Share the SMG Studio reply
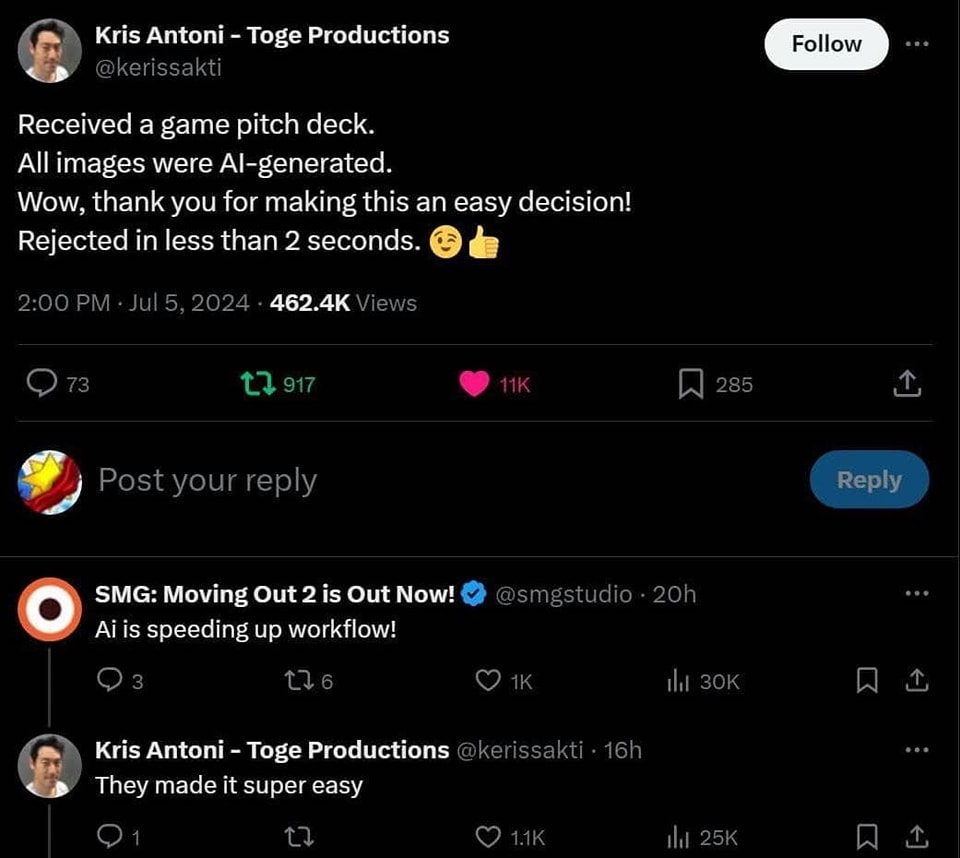 coord(917,680)
